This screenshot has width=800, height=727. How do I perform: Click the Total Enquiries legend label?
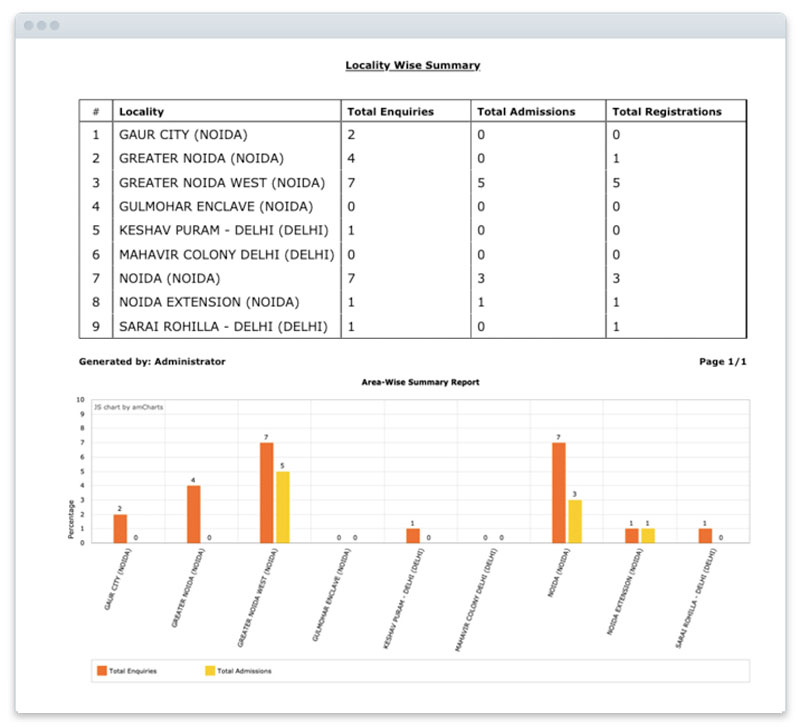(x=133, y=671)
